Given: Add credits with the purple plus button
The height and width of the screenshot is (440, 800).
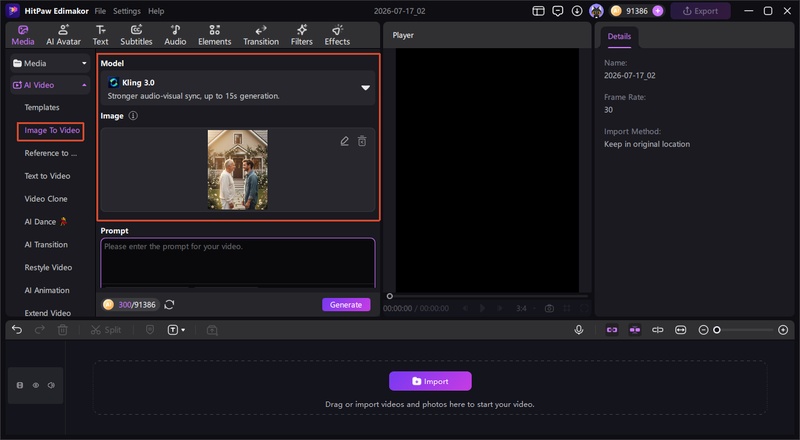Looking at the screenshot, I should click(658, 11).
